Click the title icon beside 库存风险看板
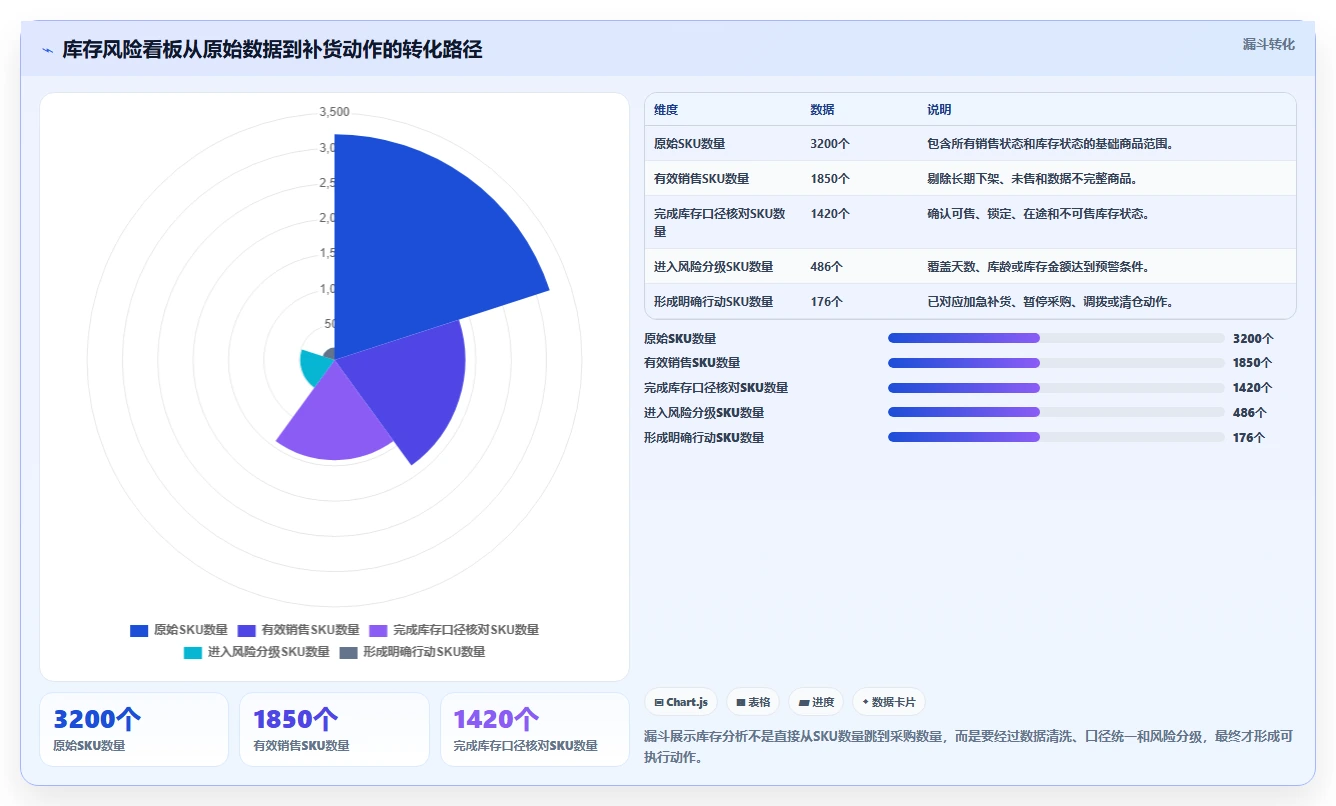This screenshot has width=1336, height=806. pyautogui.click(x=47, y=50)
